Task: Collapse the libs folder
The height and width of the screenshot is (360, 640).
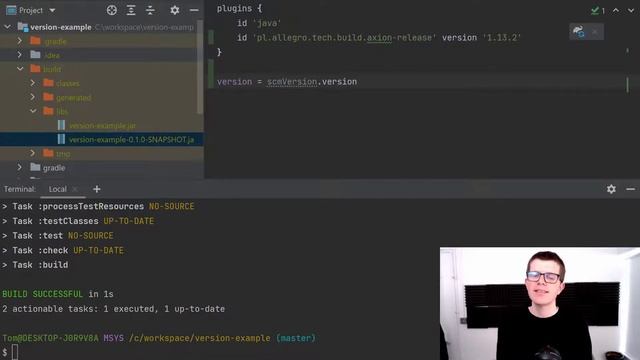Action: click(33, 111)
